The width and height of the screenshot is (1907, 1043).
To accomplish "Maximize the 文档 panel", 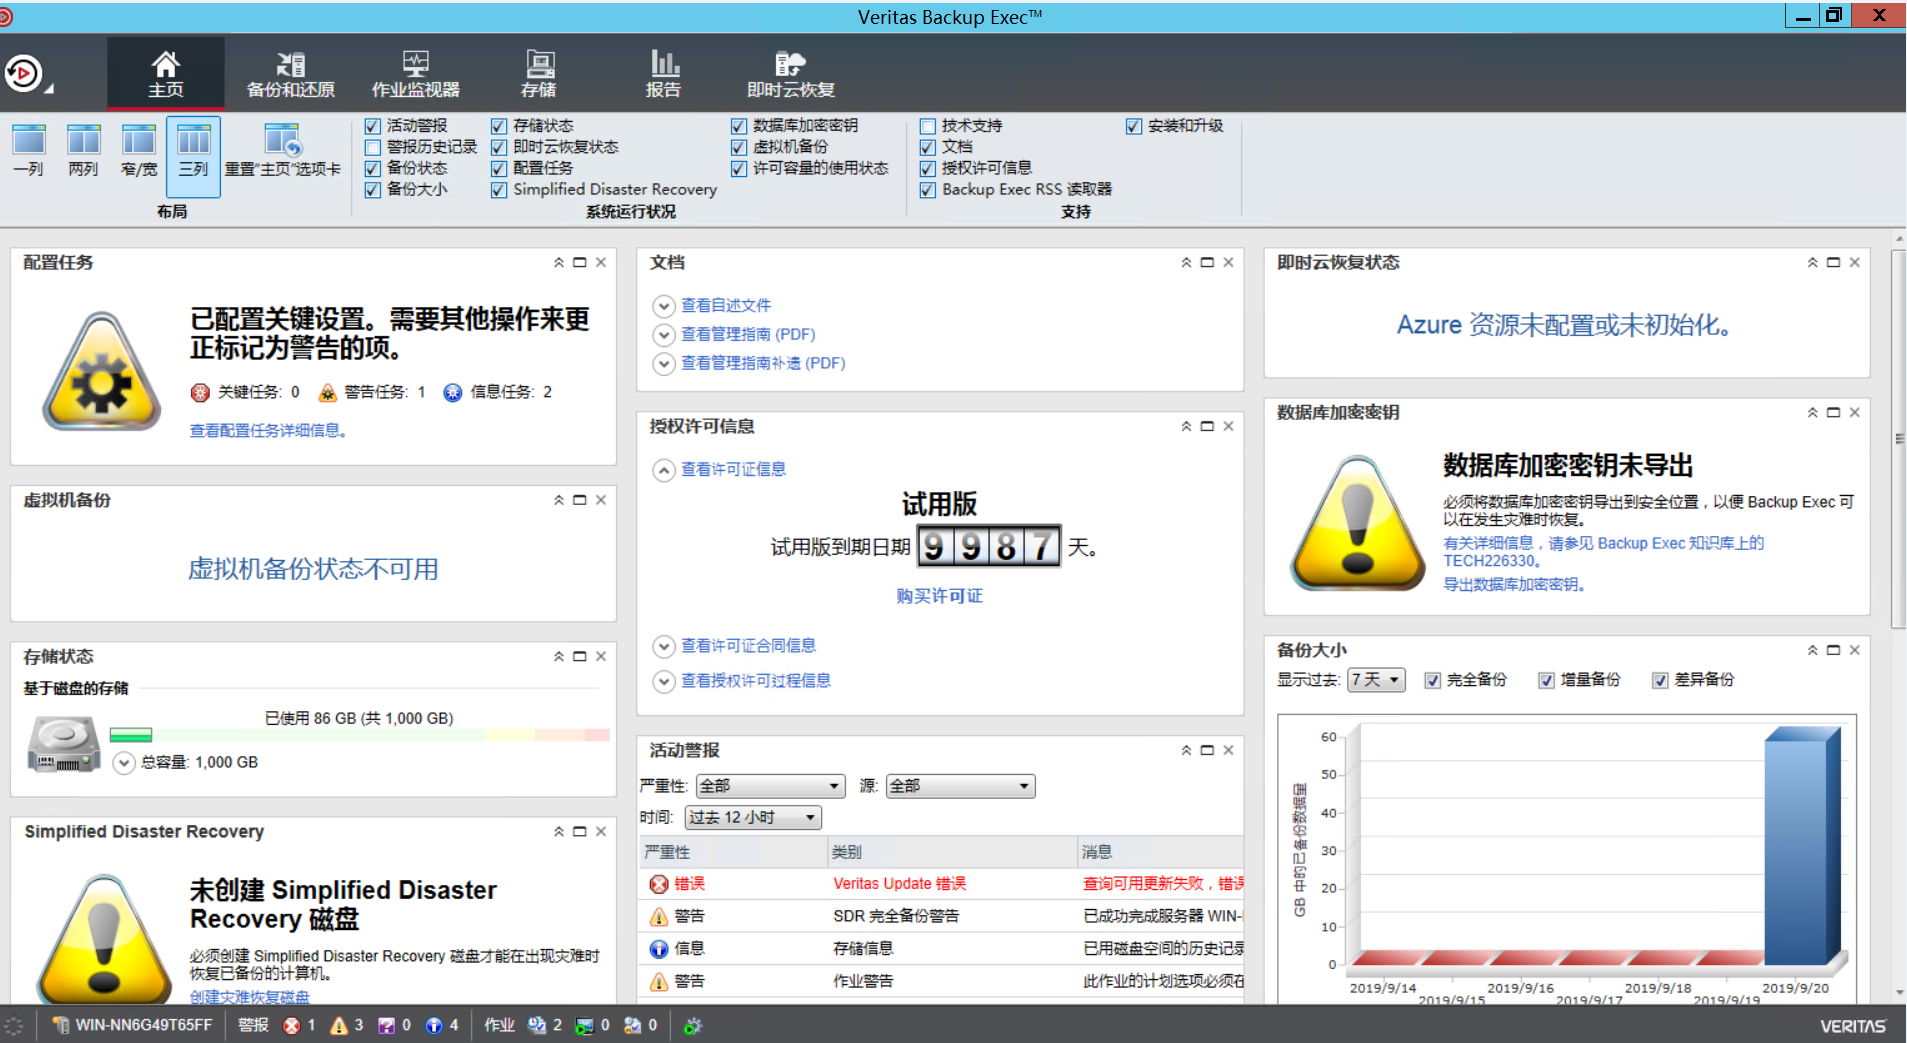I will (1207, 262).
